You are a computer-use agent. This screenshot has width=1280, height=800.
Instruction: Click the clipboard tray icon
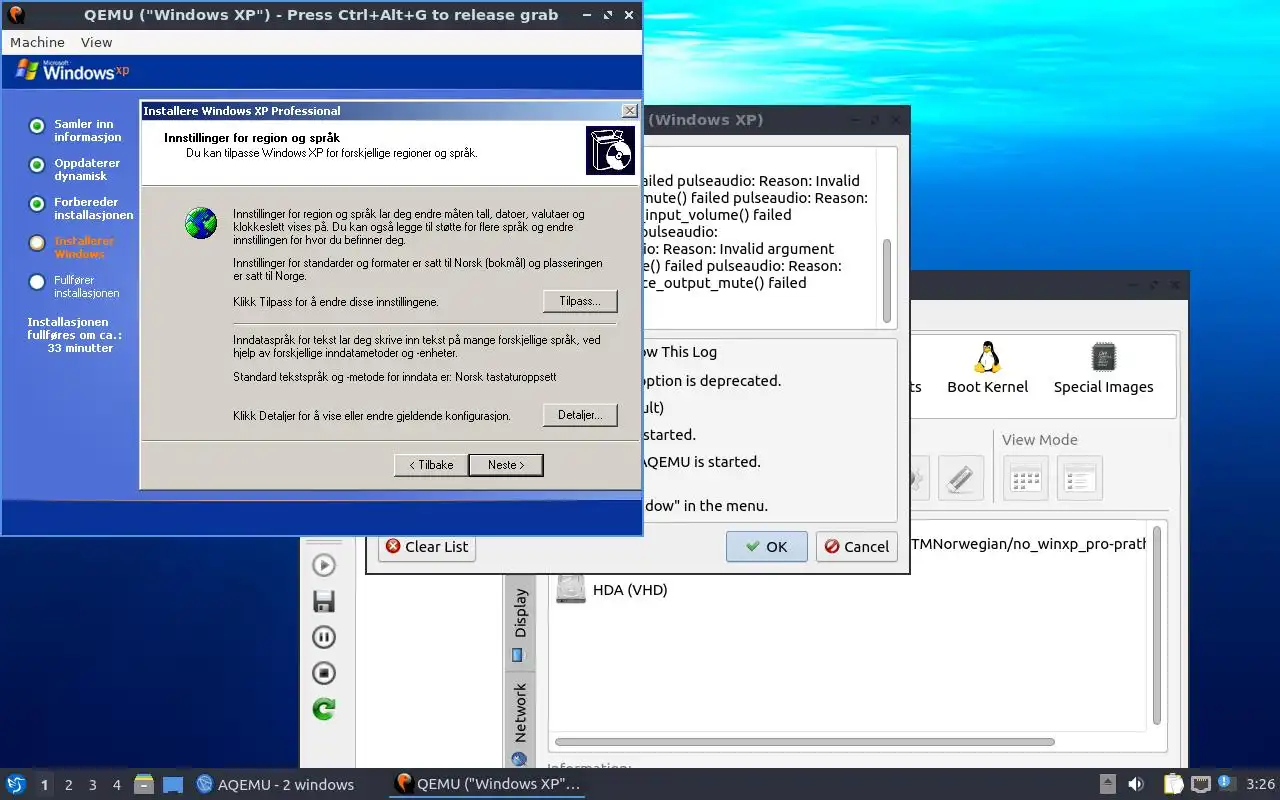pos(1173,784)
